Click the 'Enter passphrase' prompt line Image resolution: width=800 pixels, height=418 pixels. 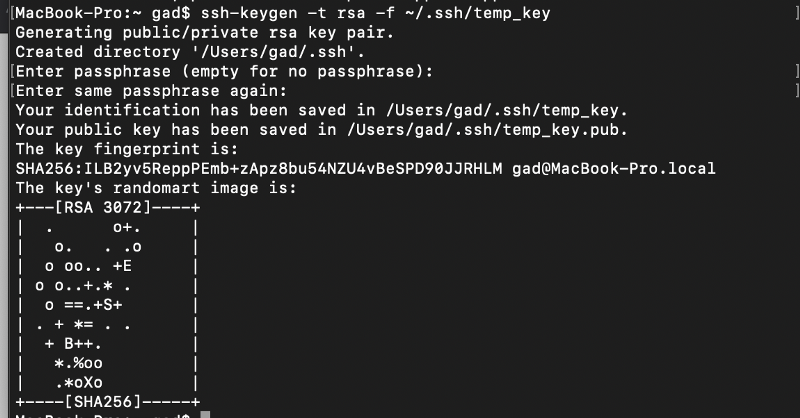(224, 71)
